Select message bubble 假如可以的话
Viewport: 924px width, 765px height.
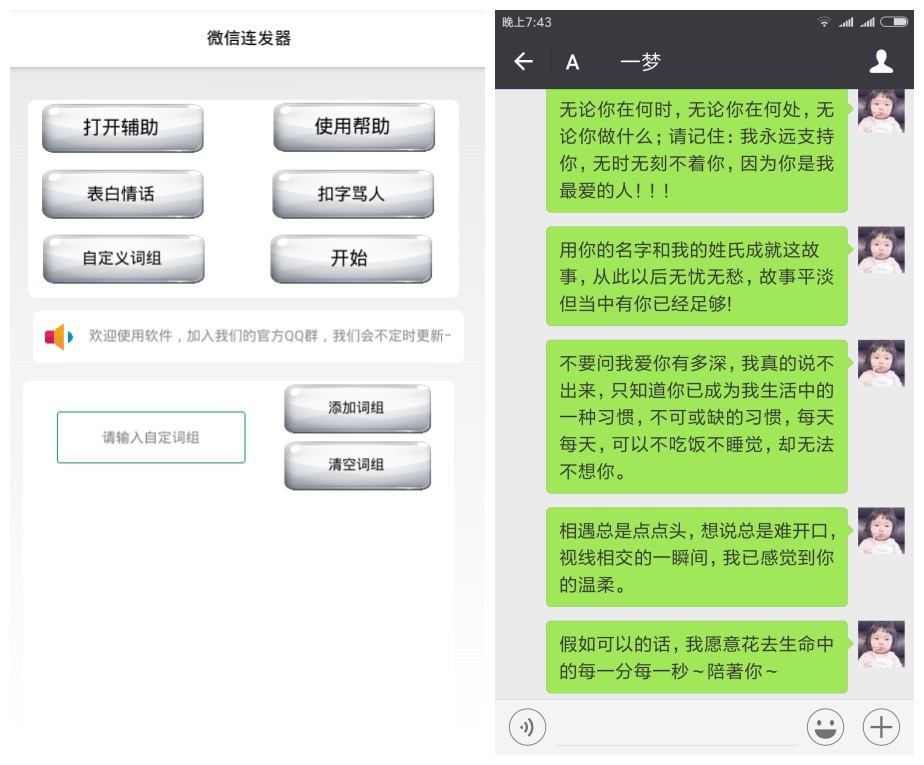[x=697, y=657]
